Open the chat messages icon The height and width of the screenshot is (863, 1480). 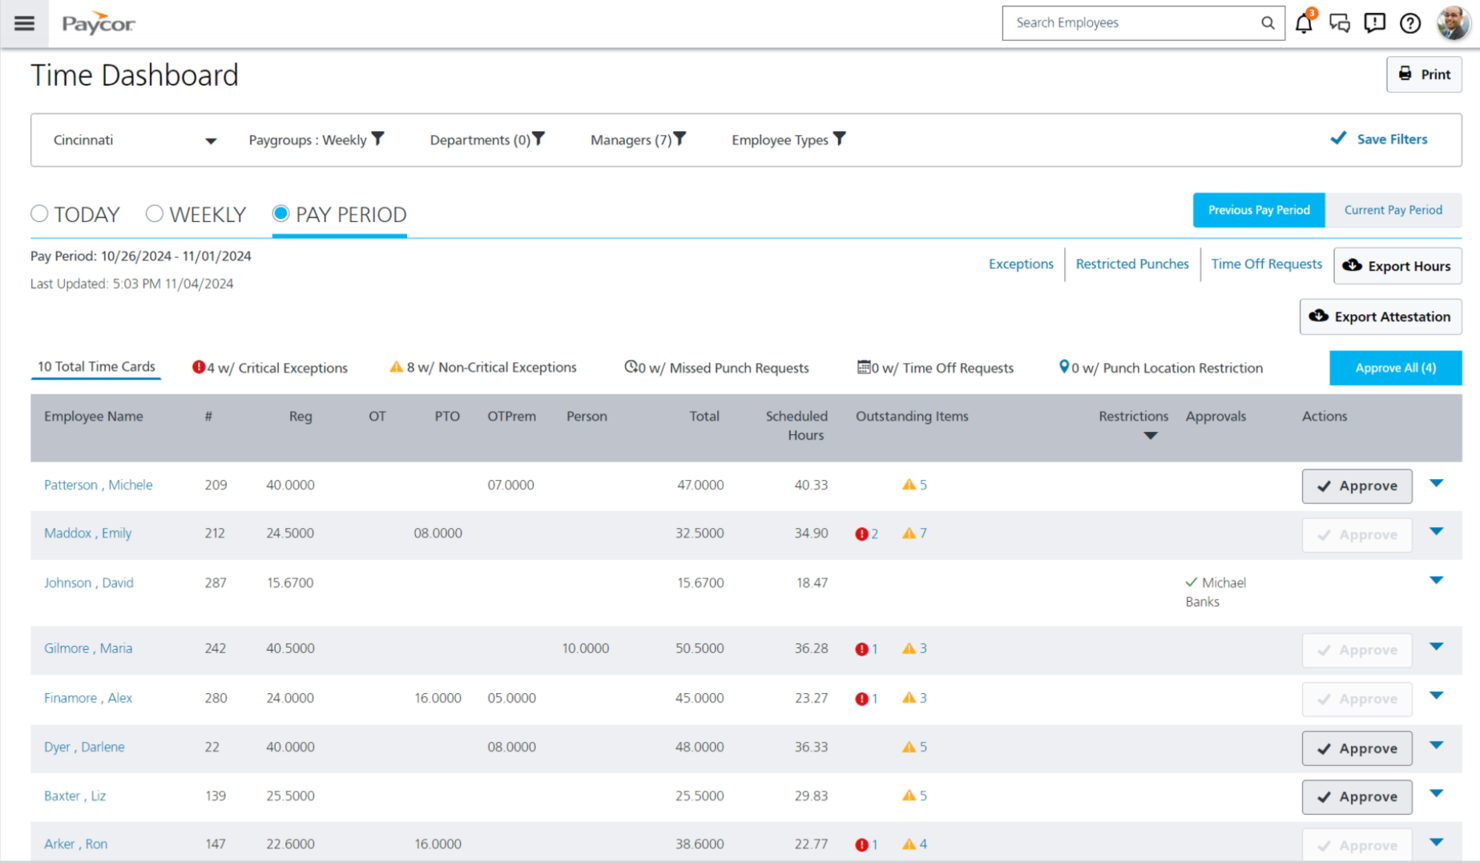(1339, 23)
